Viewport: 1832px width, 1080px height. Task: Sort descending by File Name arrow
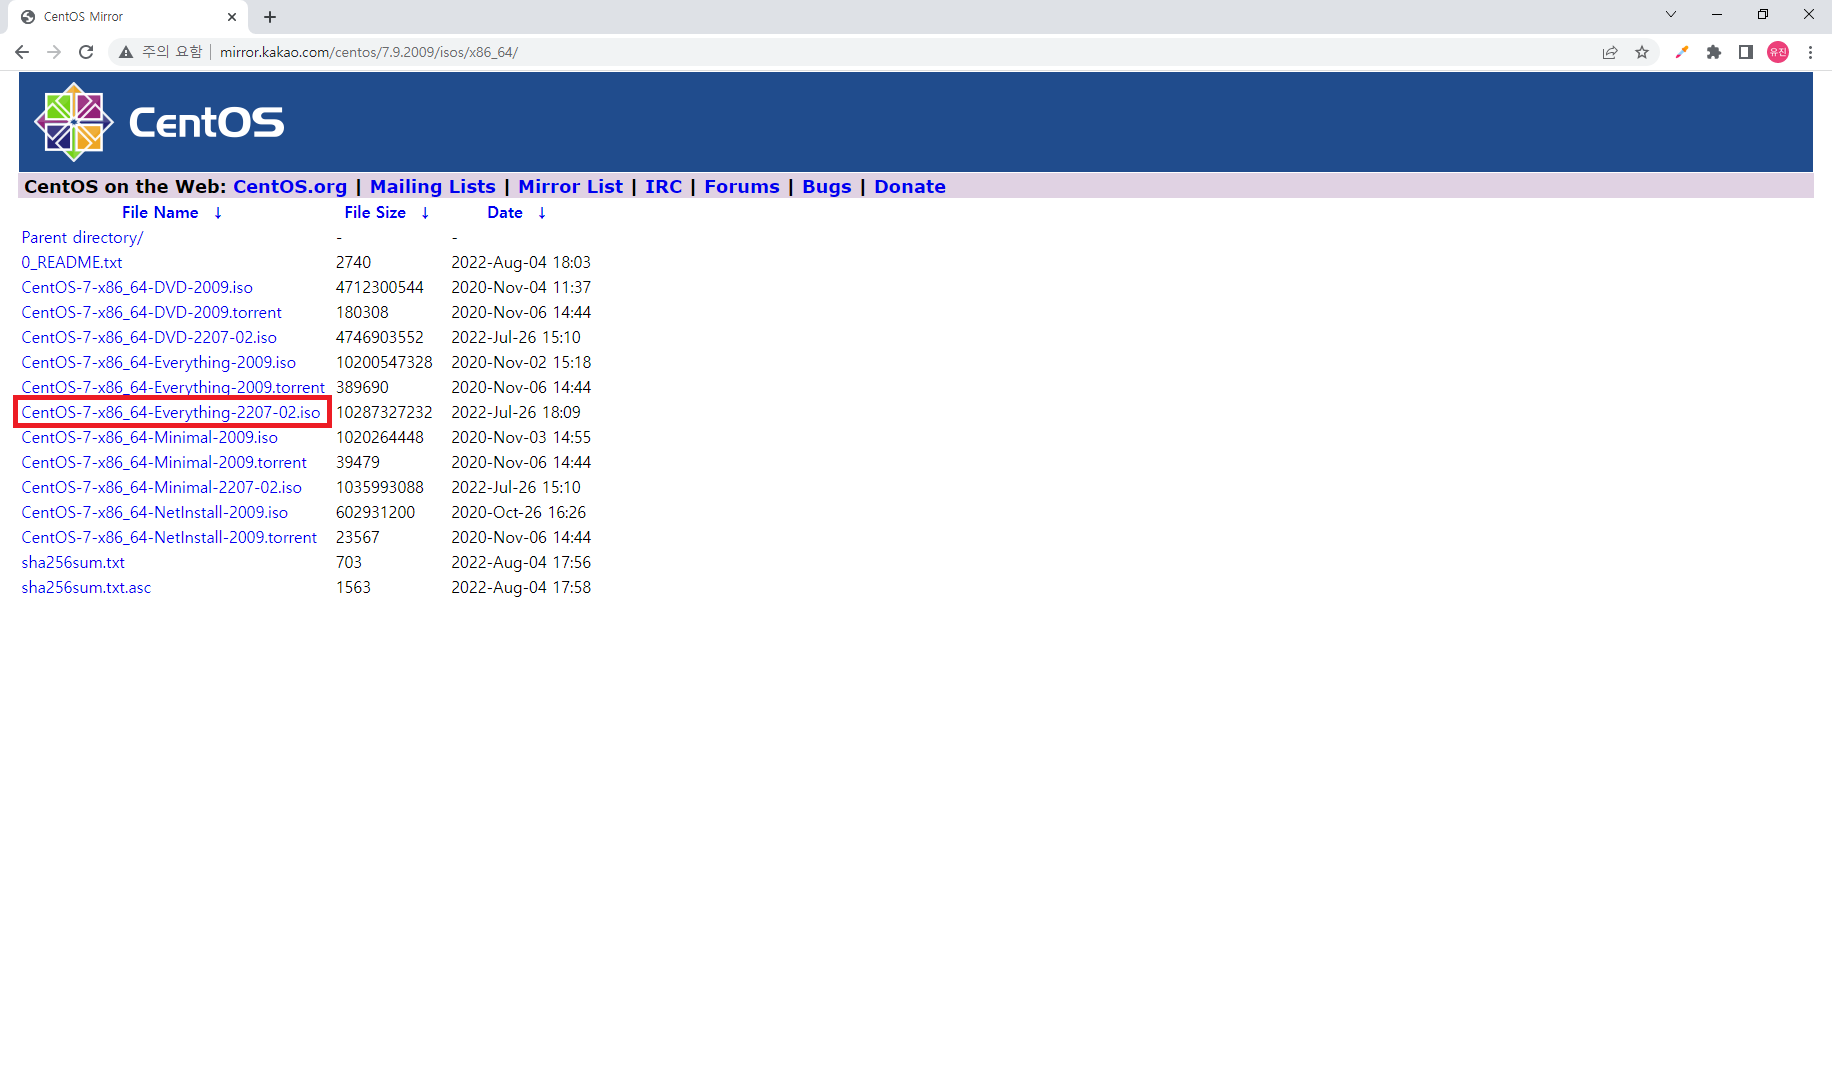pos(218,213)
